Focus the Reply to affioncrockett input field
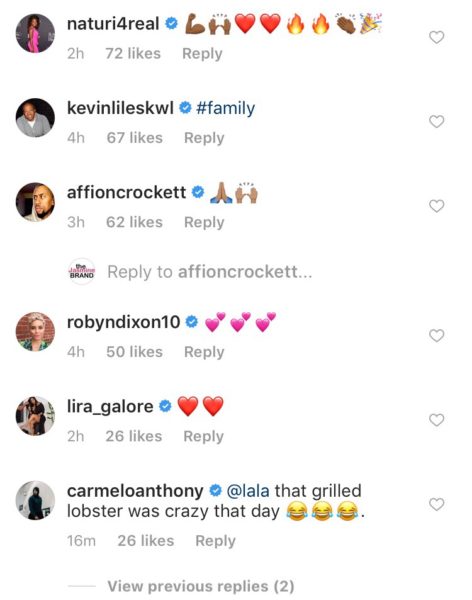The width and height of the screenshot is (472, 600). click(210, 272)
